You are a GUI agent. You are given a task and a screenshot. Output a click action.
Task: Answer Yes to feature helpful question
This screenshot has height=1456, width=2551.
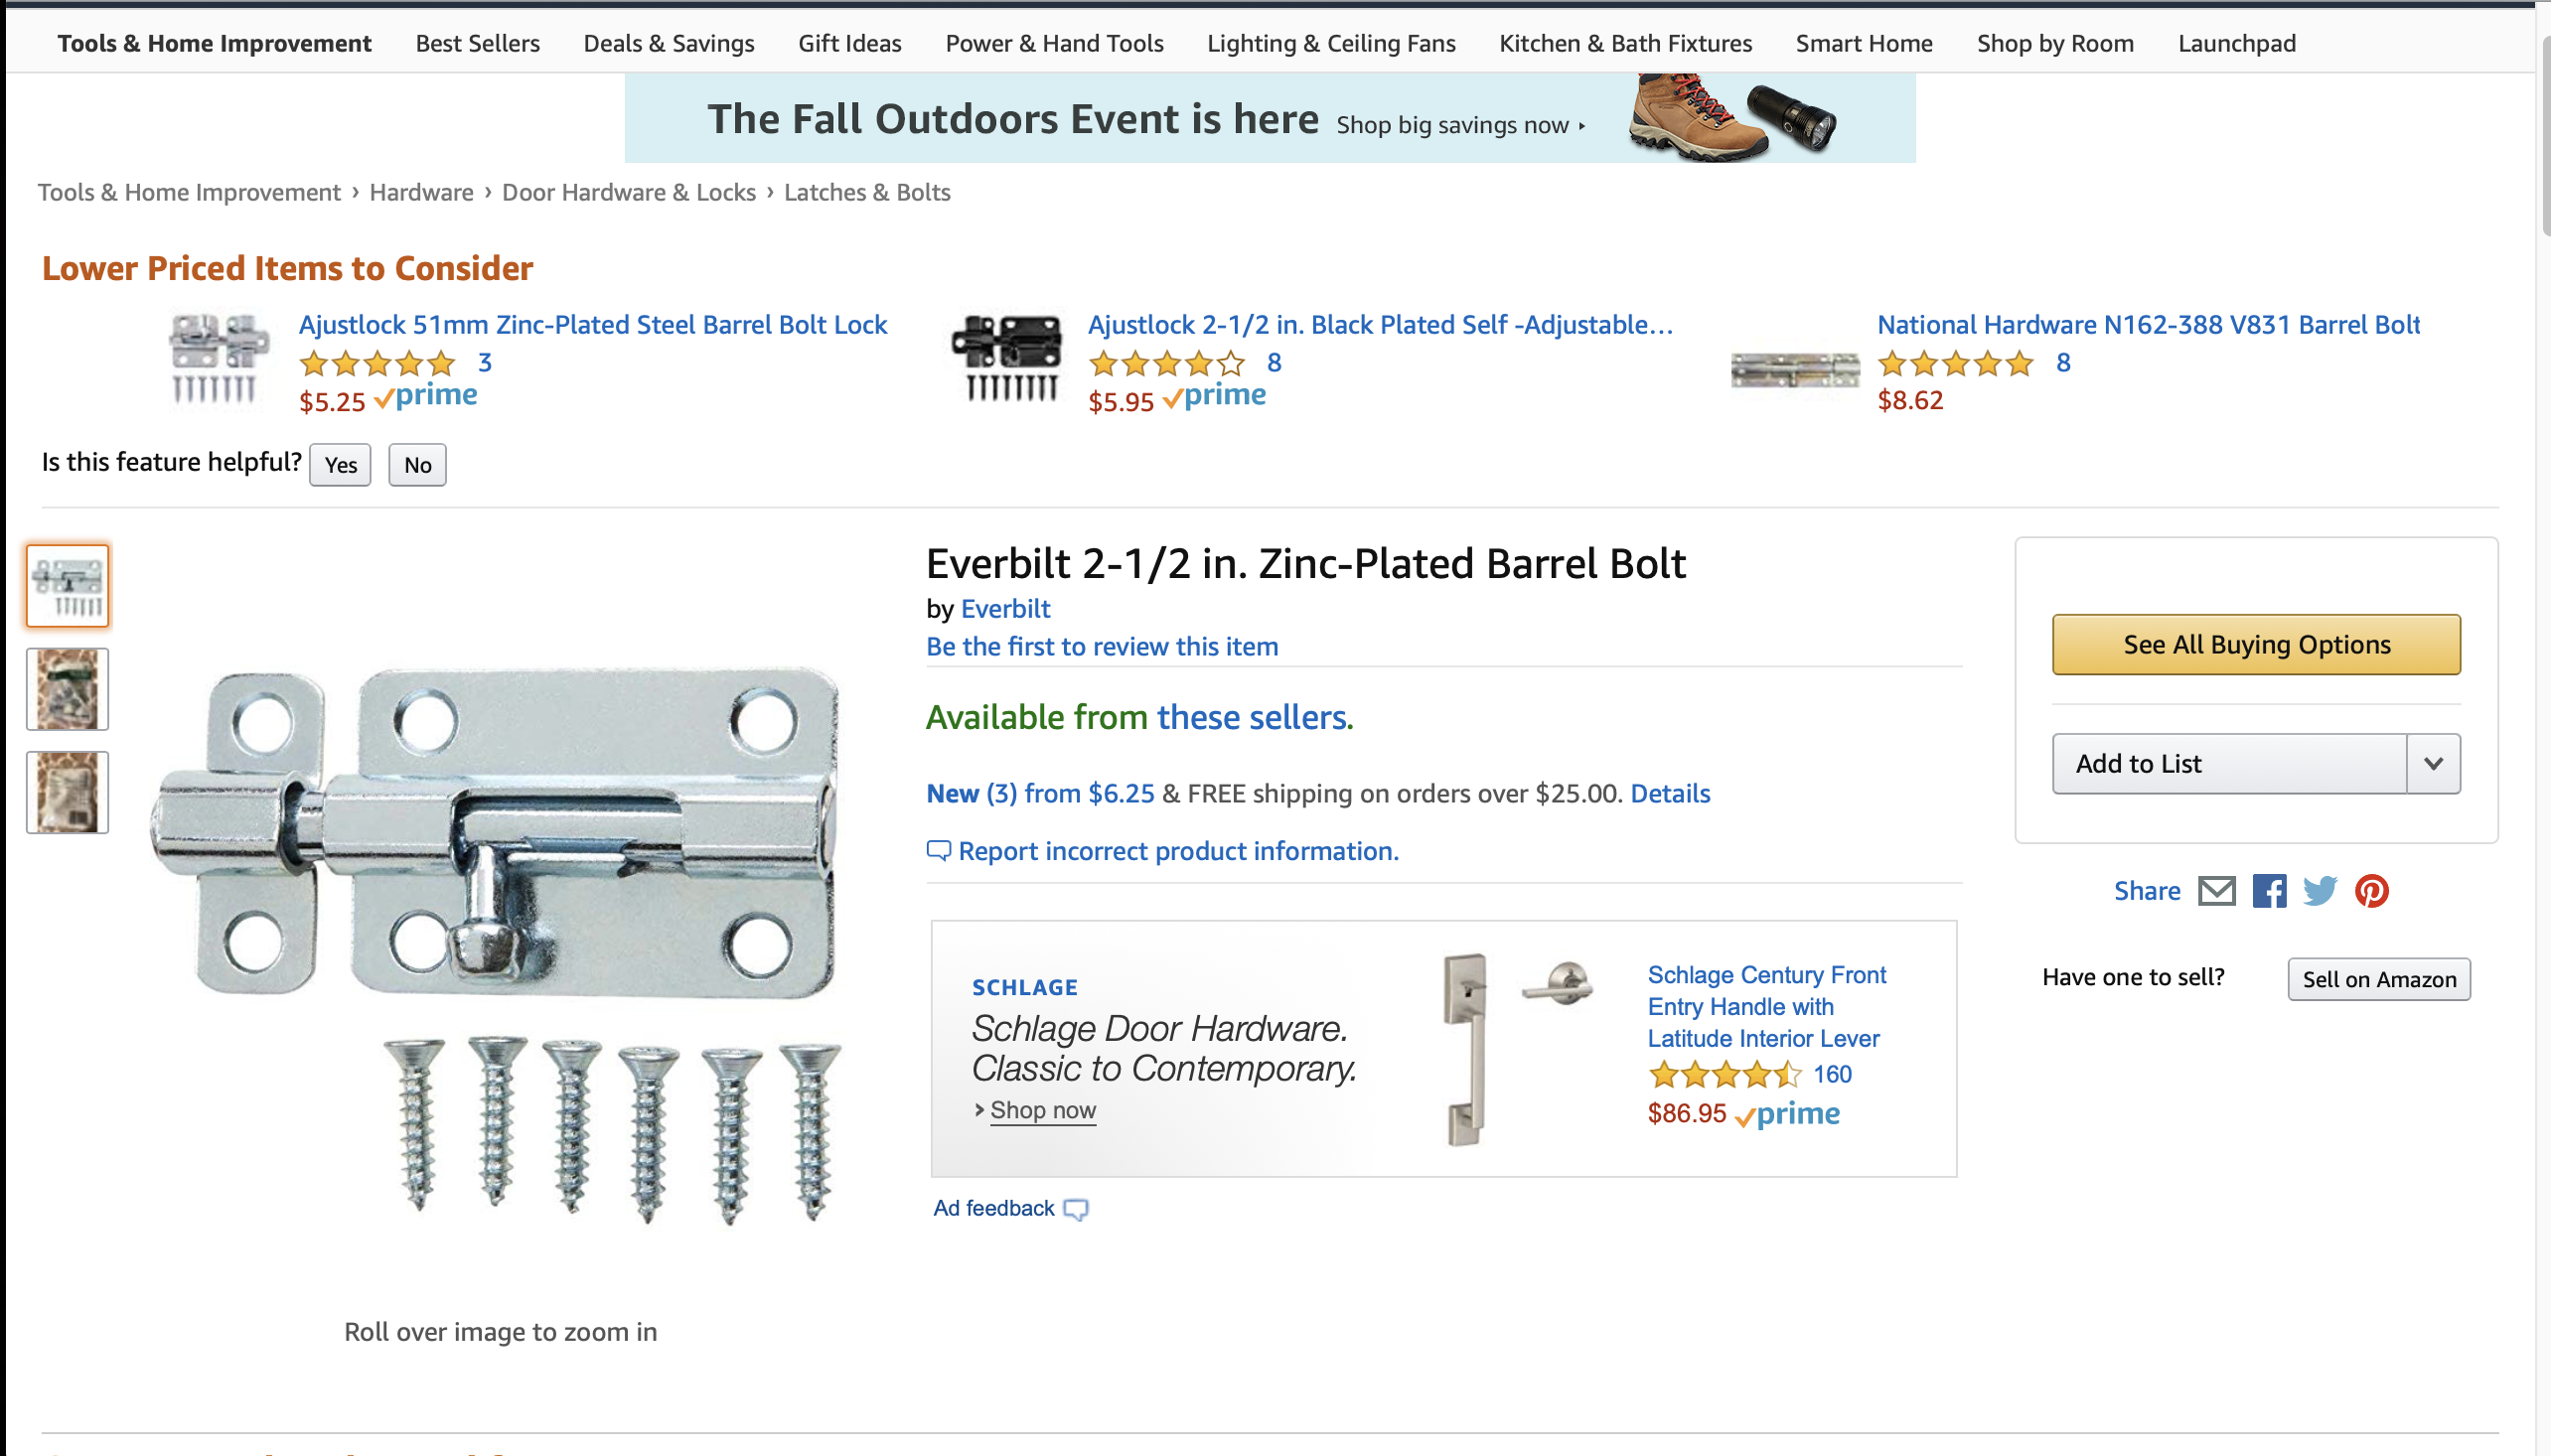click(x=340, y=465)
